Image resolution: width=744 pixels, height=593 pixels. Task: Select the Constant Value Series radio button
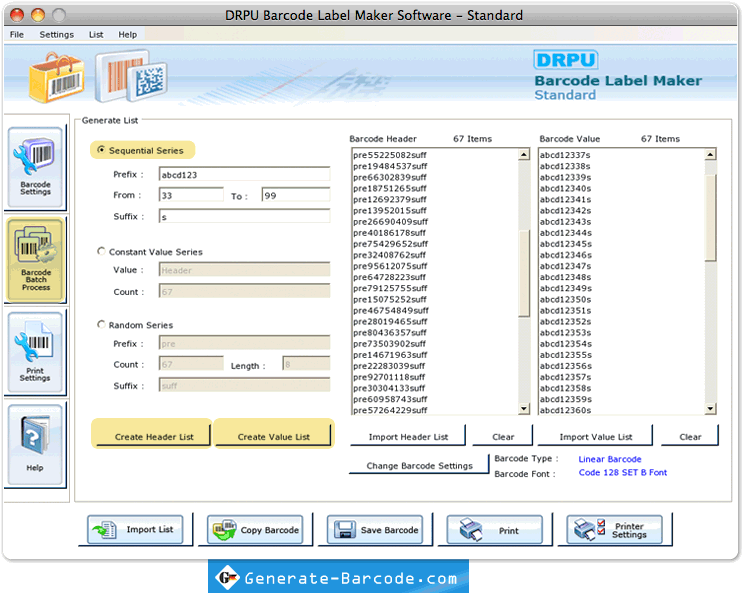101,251
